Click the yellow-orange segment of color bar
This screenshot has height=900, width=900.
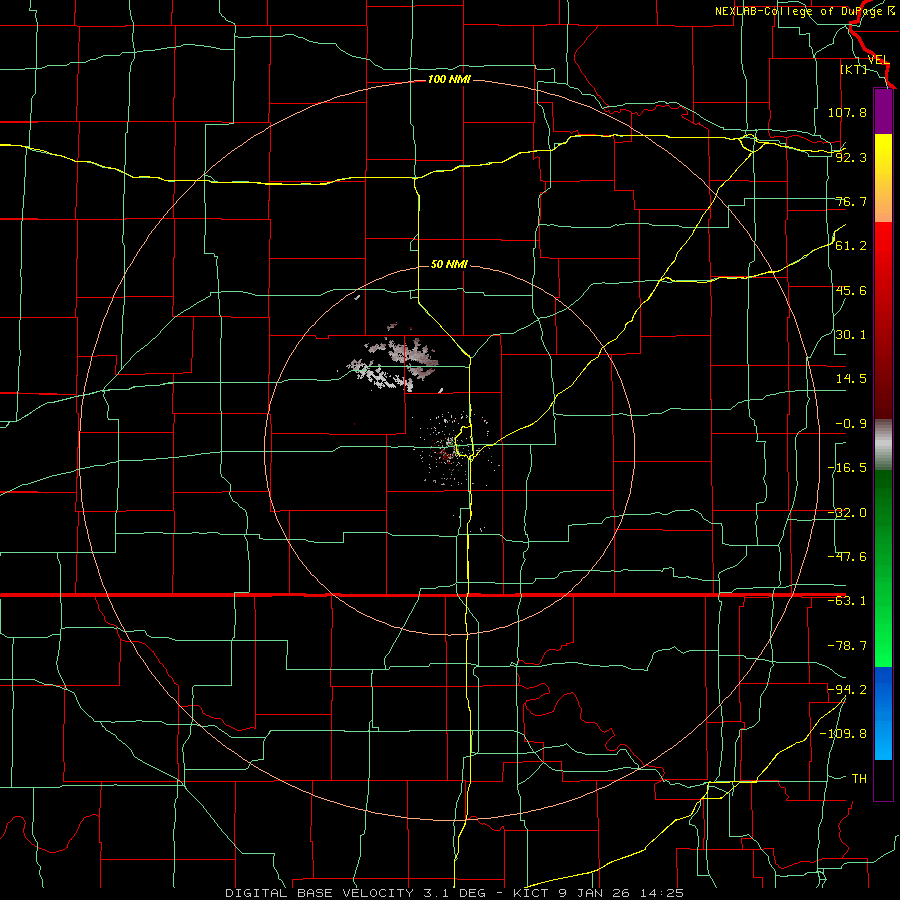[883, 178]
